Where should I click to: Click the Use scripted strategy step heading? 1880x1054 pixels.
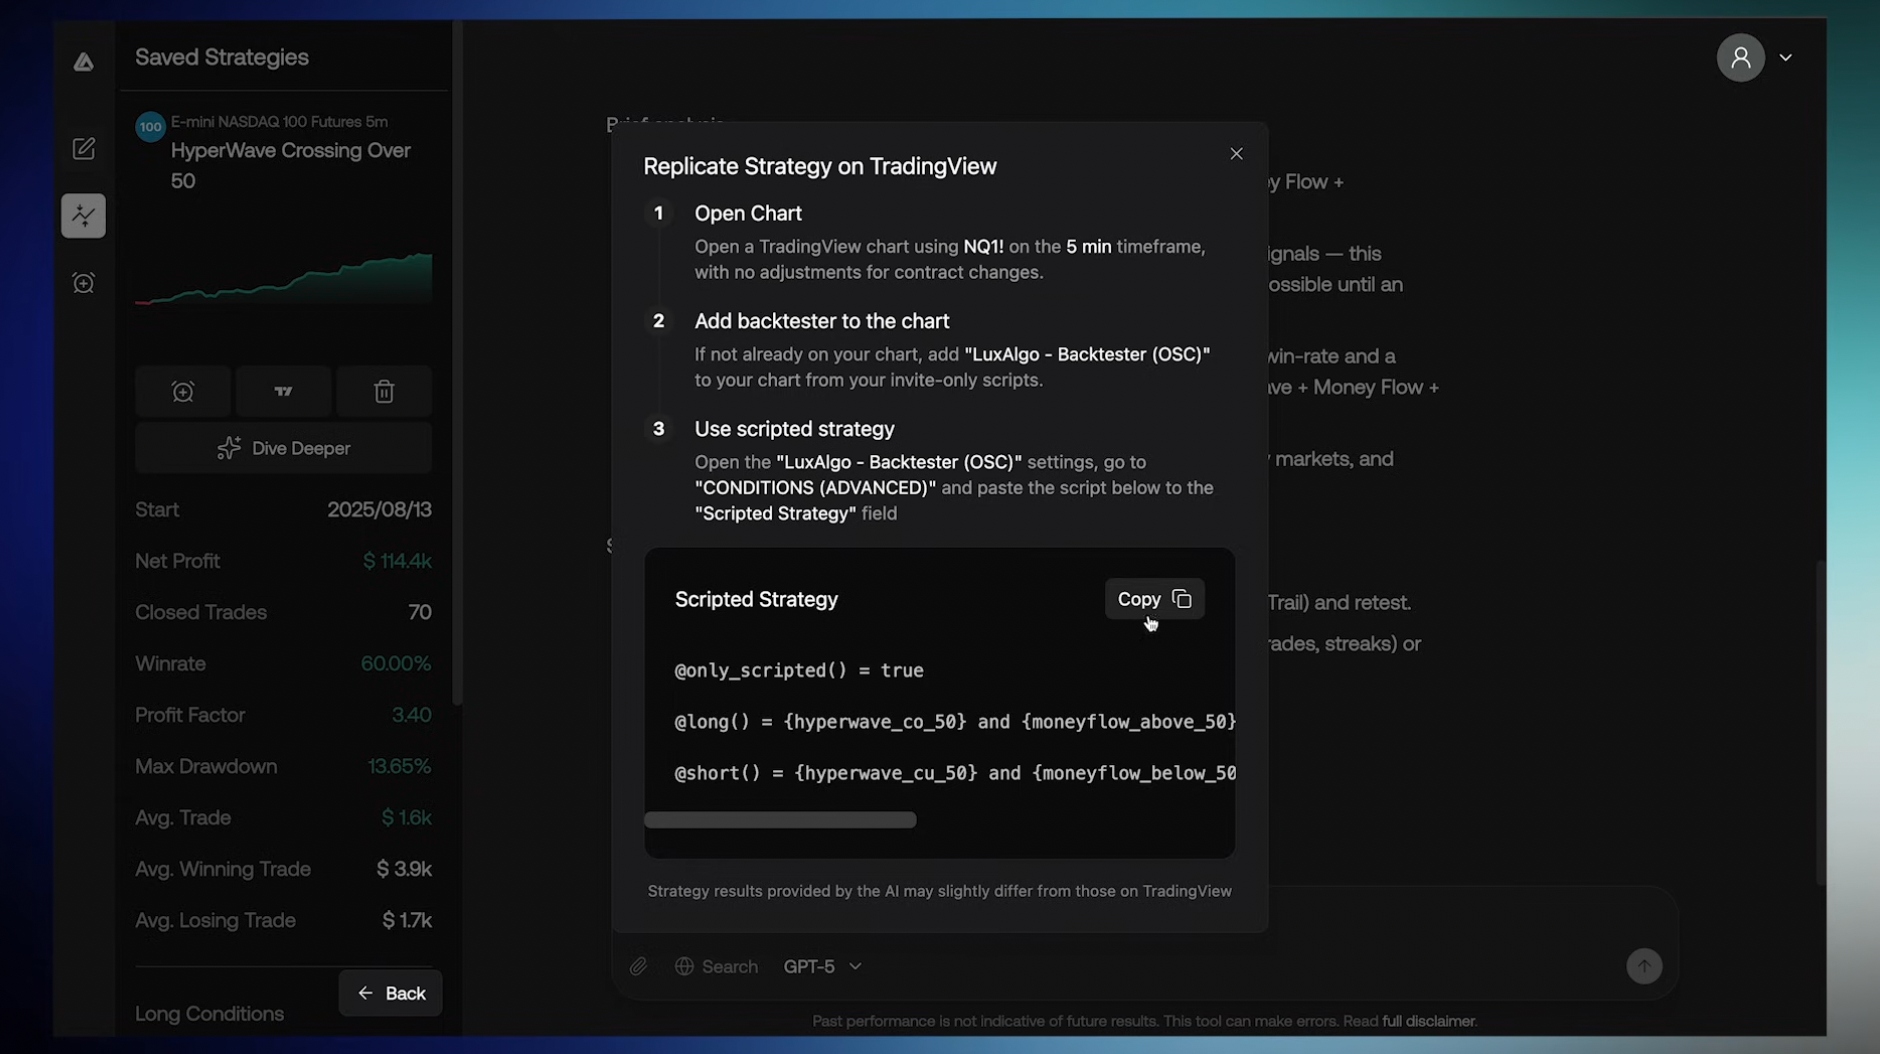(795, 430)
